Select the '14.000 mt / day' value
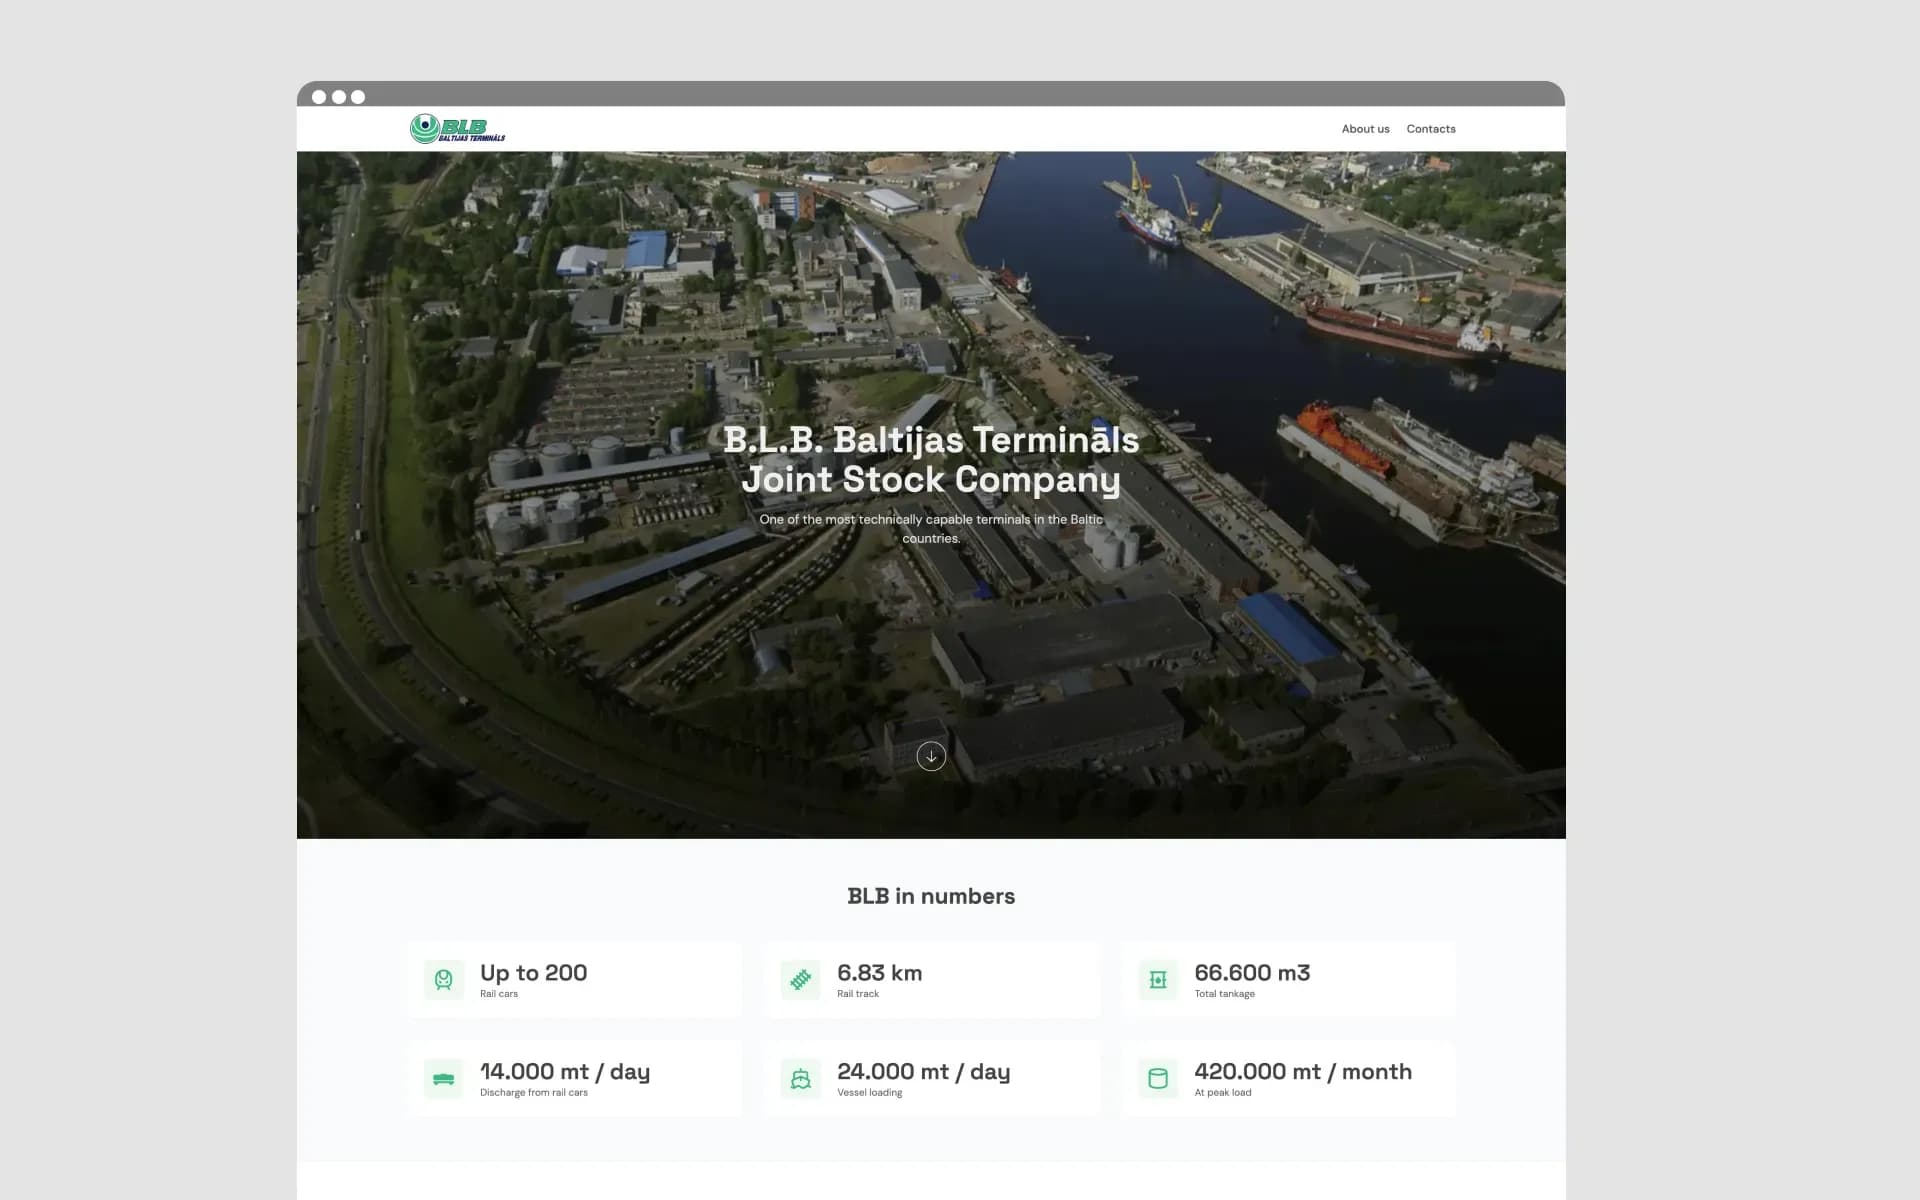 coord(565,1072)
